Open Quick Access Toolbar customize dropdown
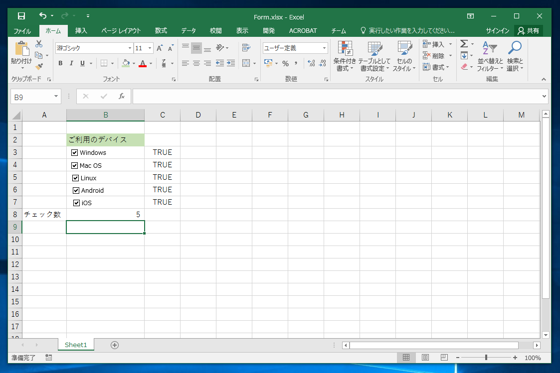Screen dimensions: 560x373 88,16
